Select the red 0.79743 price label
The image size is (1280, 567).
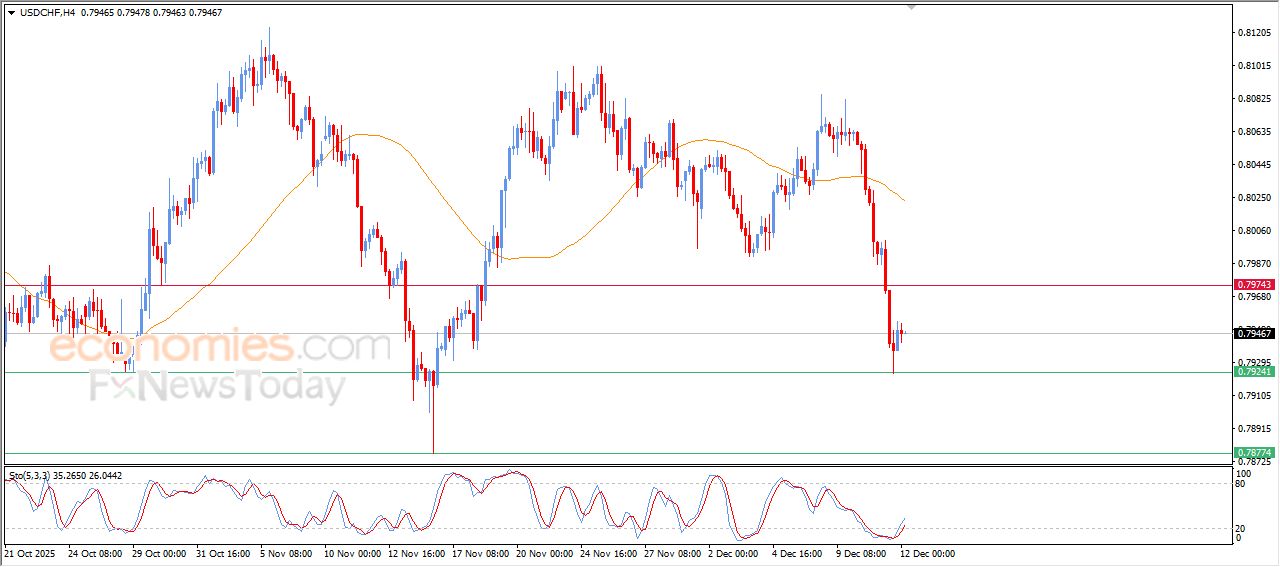1254,285
